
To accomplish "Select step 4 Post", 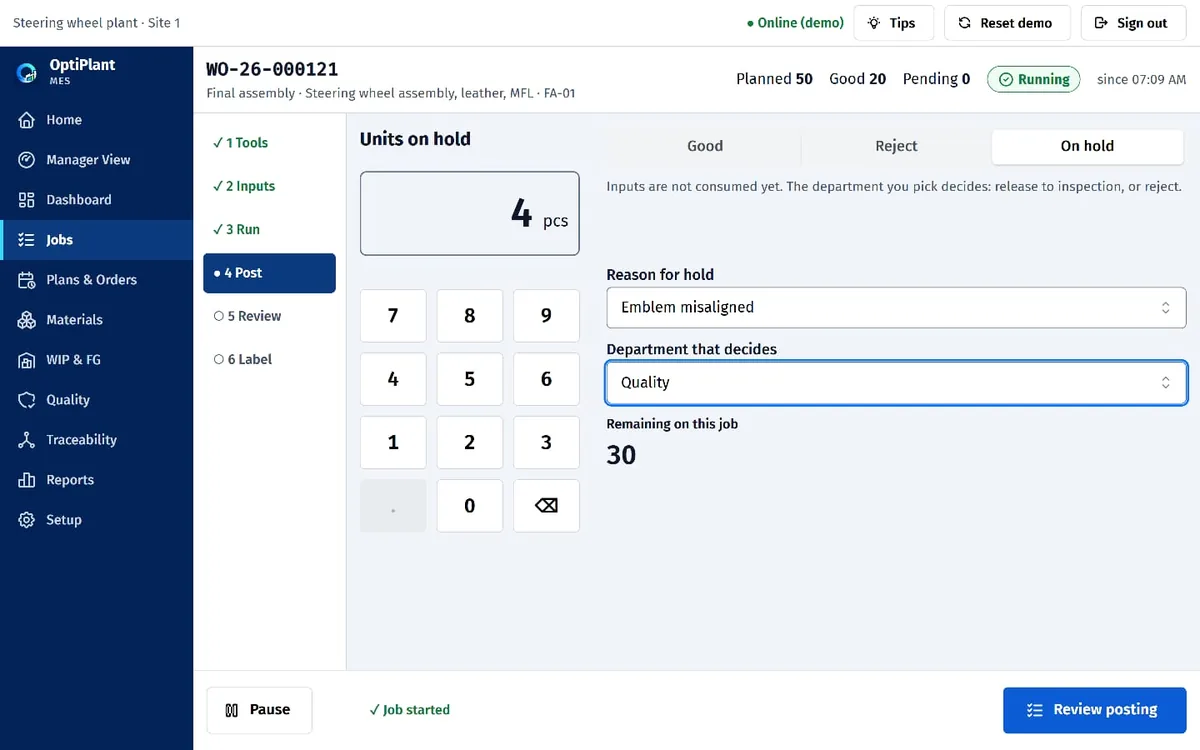I will (269, 273).
